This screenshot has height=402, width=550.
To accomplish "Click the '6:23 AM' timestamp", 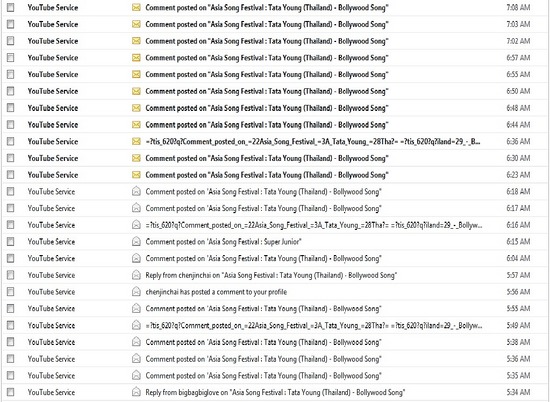I will click(x=518, y=175).
